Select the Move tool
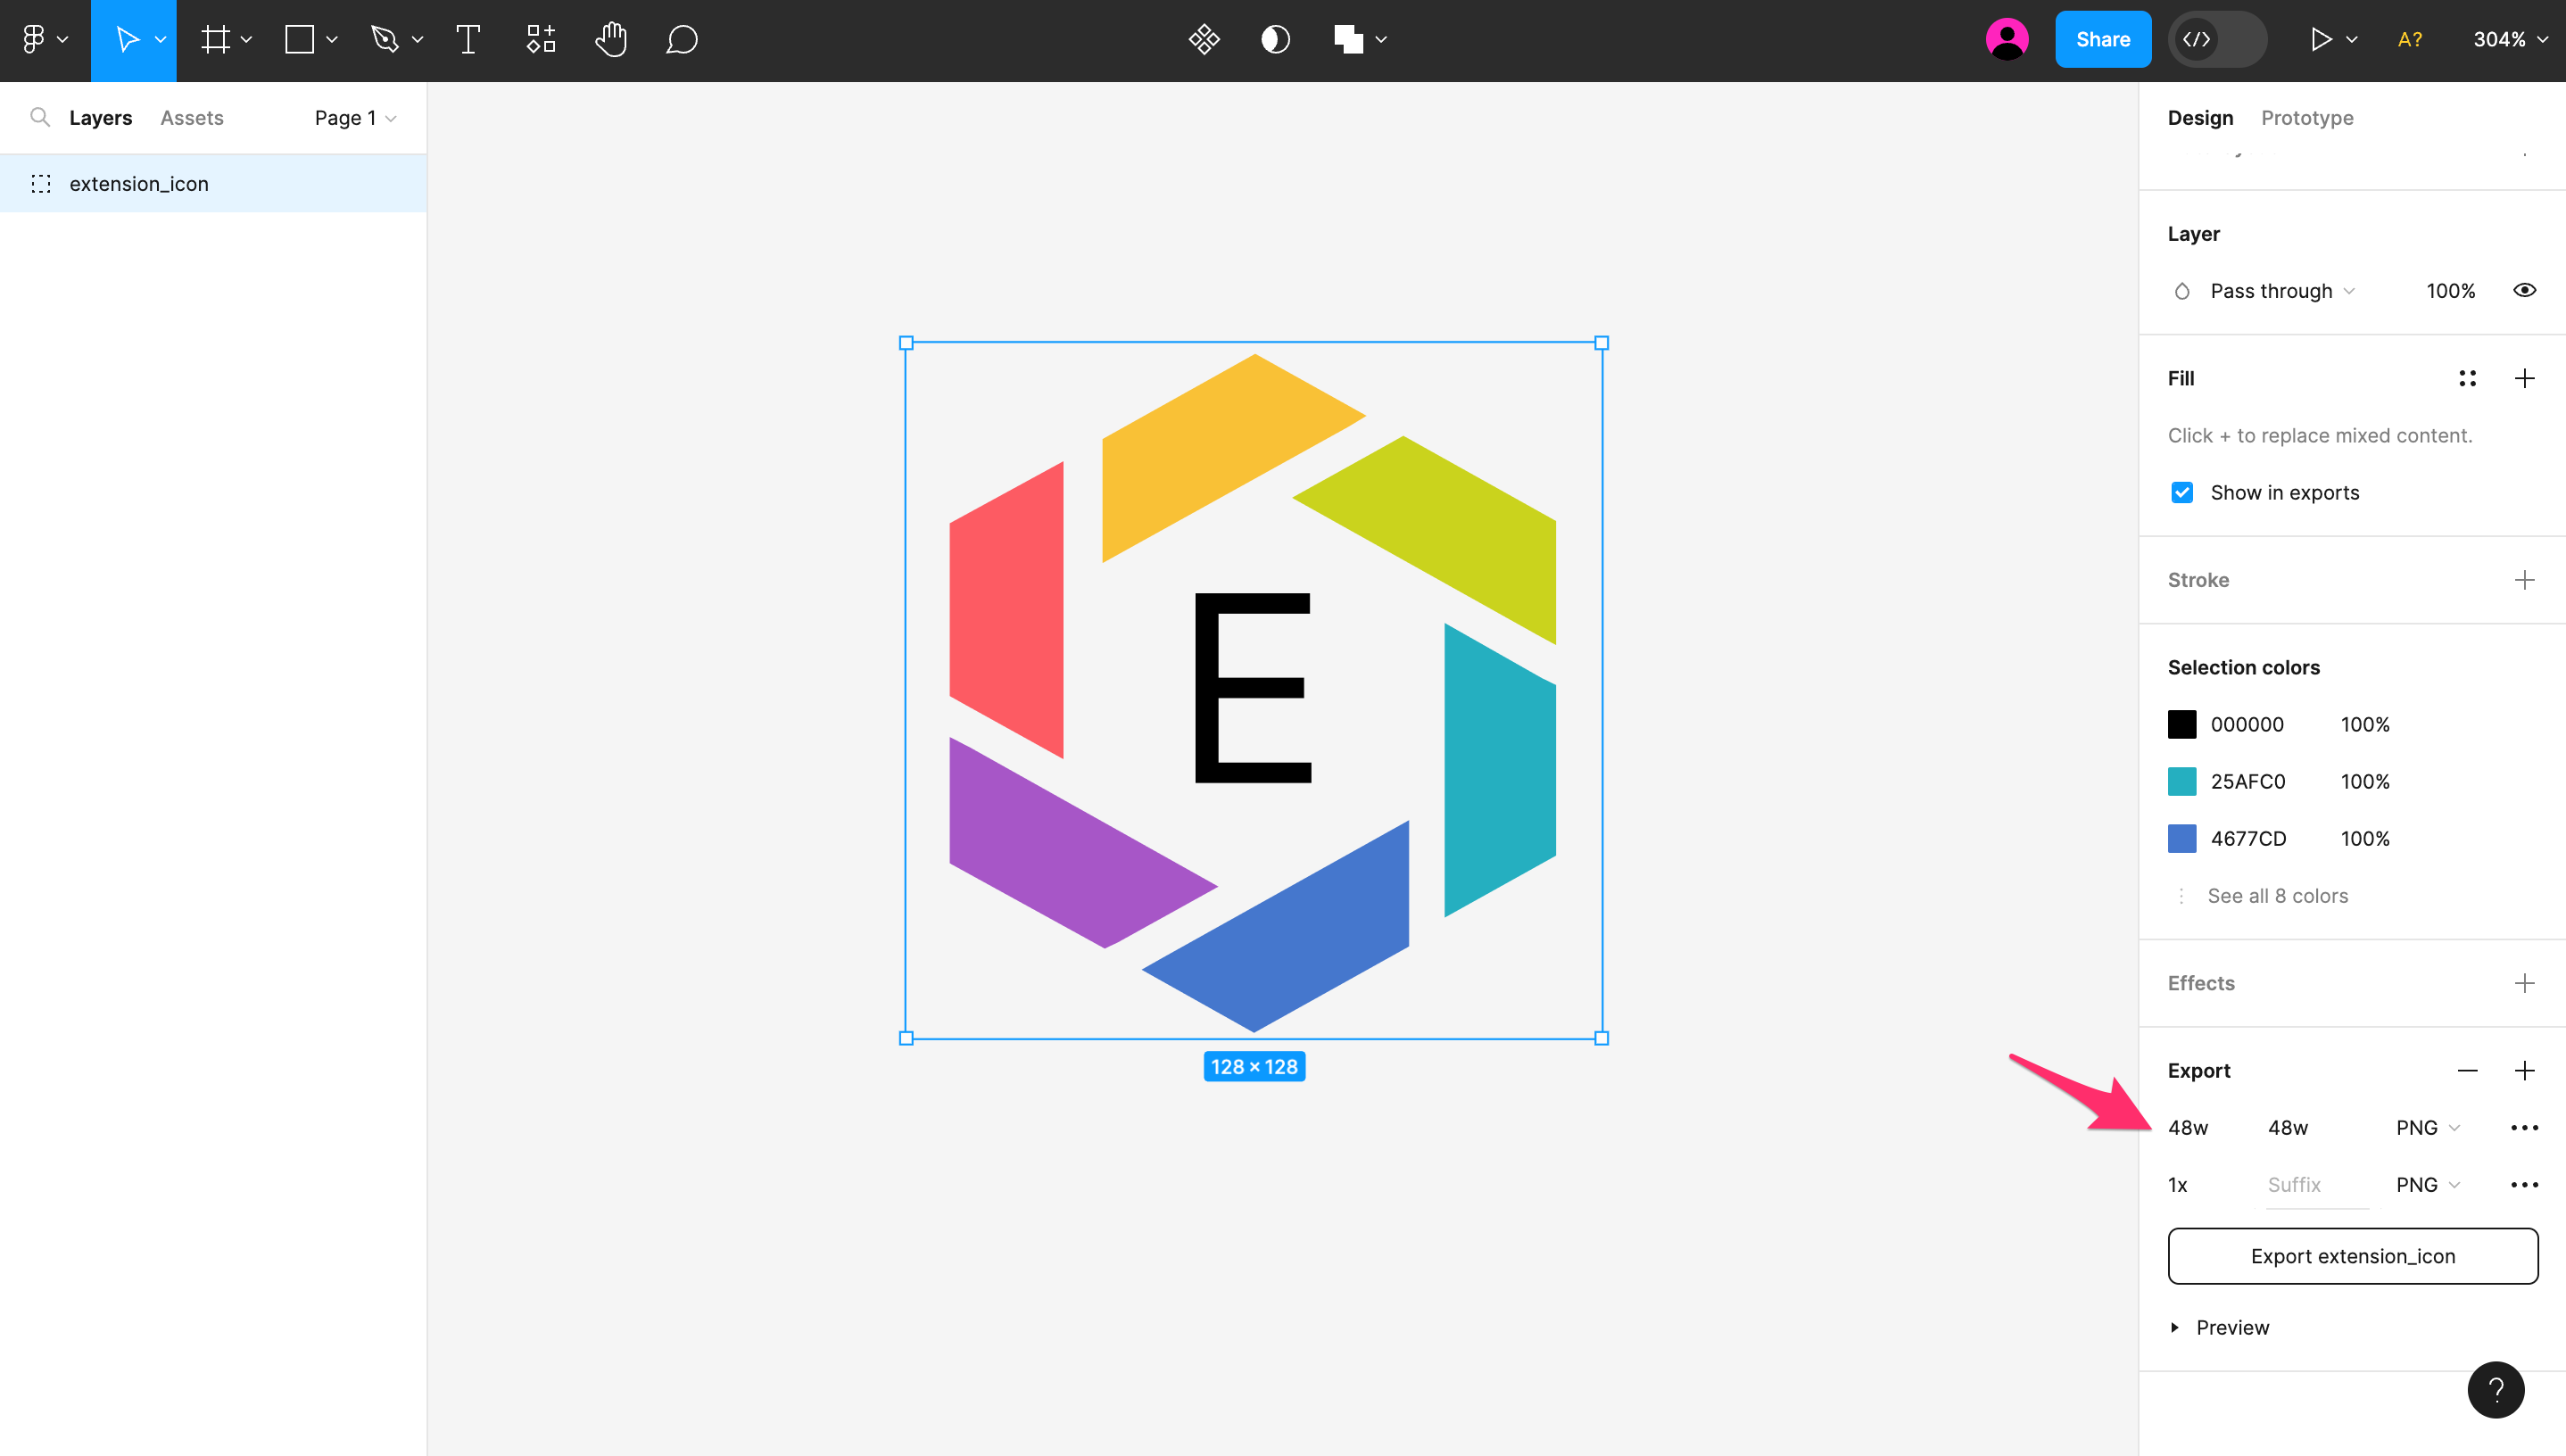Image resolution: width=2566 pixels, height=1456 pixels. [128, 40]
